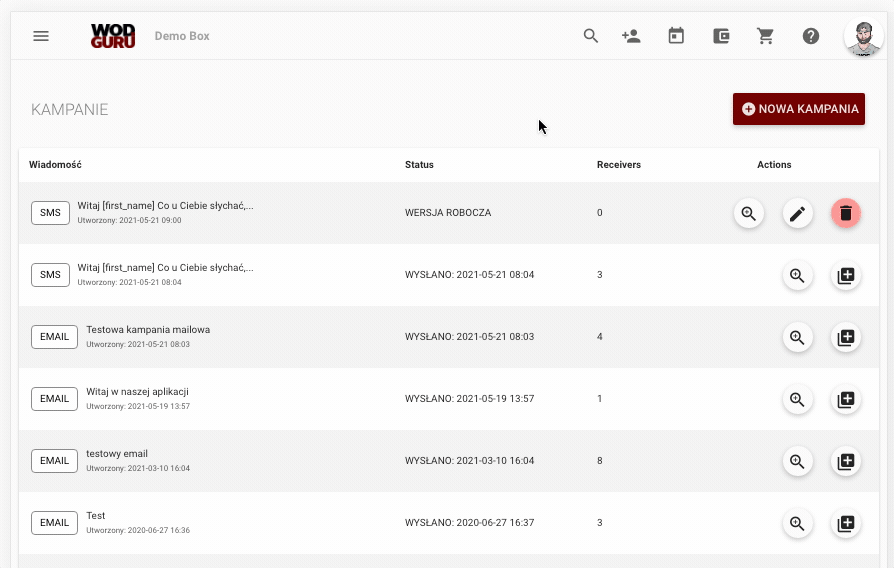Click EMAIL badge of Testowa kampania mailowa
This screenshot has width=894, height=568.
point(54,337)
